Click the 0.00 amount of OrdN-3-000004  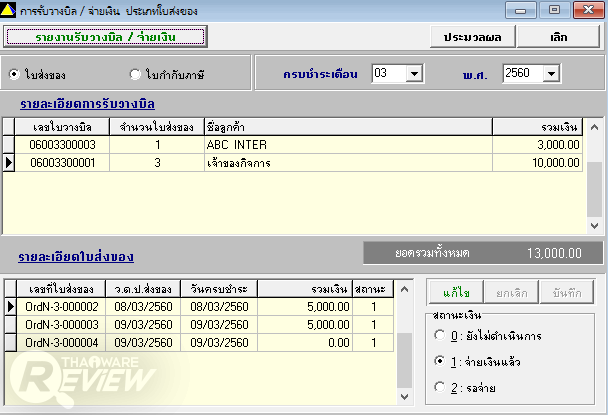pyautogui.click(x=305, y=342)
